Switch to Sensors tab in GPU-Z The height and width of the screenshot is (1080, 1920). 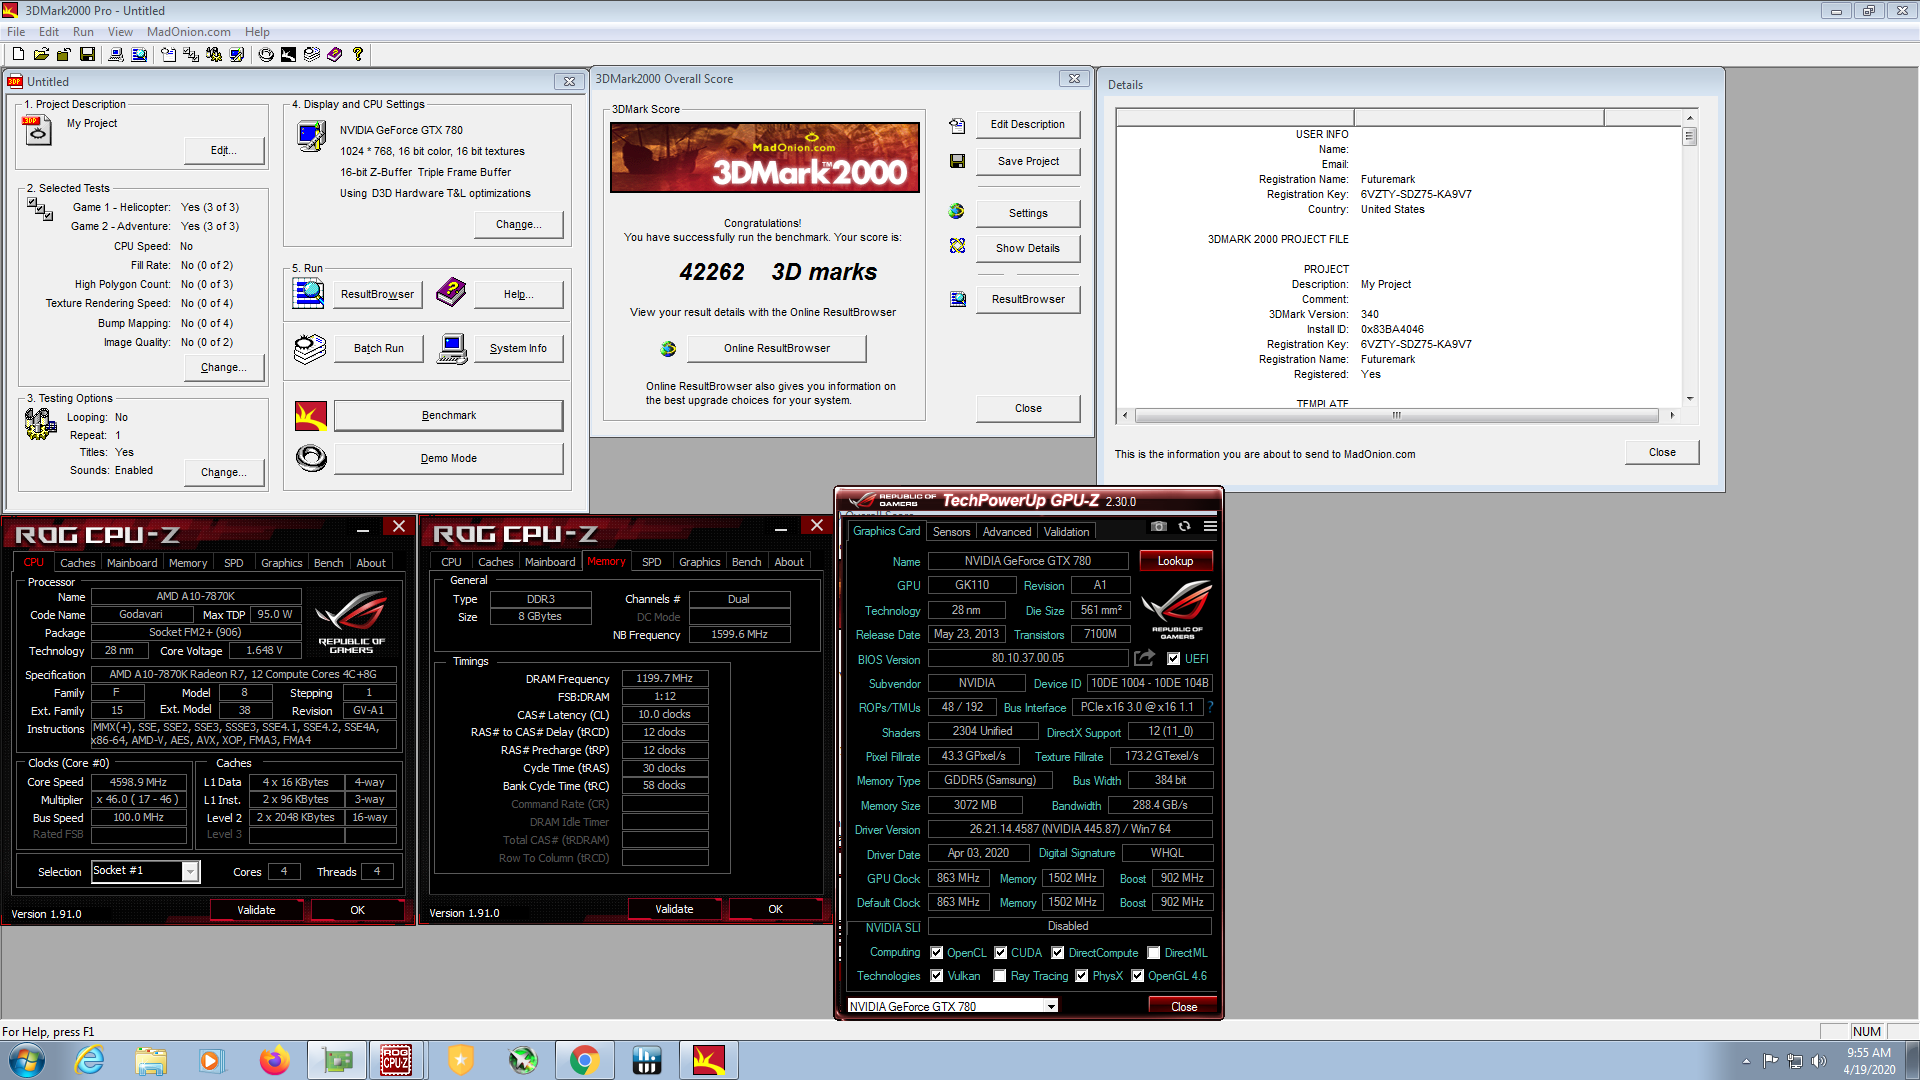951,532
